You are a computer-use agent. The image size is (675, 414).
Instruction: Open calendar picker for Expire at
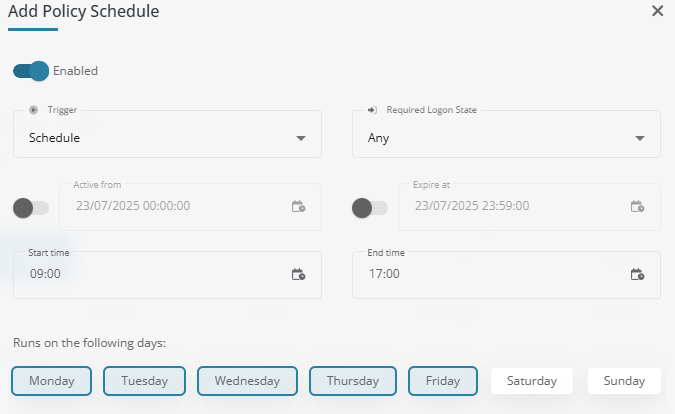[637, 207]
